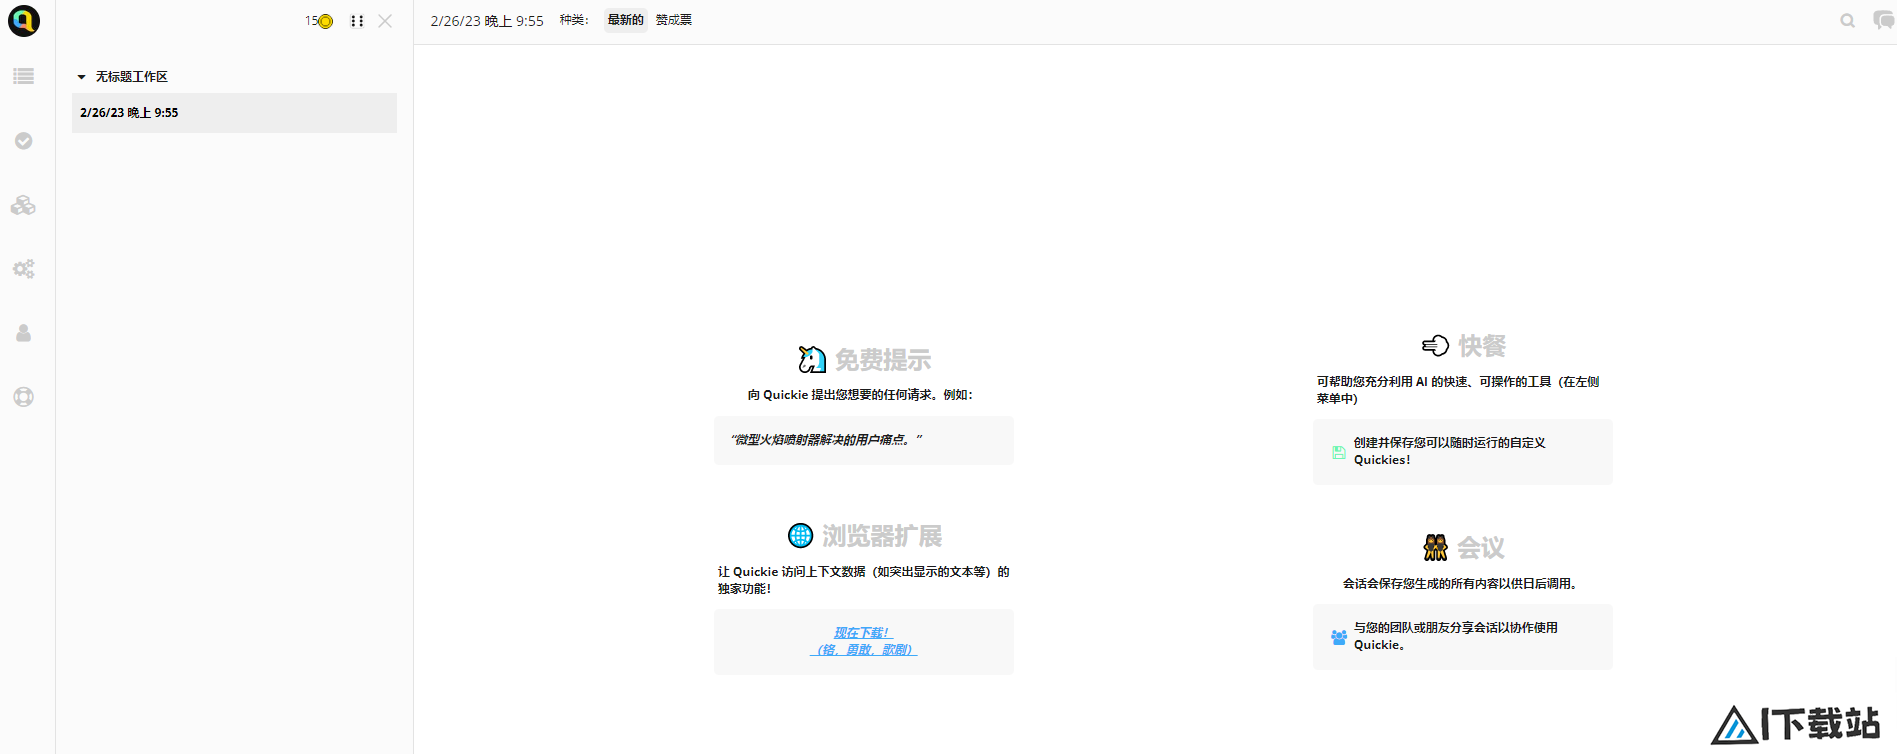Open the list view sidebar icon

24,76
